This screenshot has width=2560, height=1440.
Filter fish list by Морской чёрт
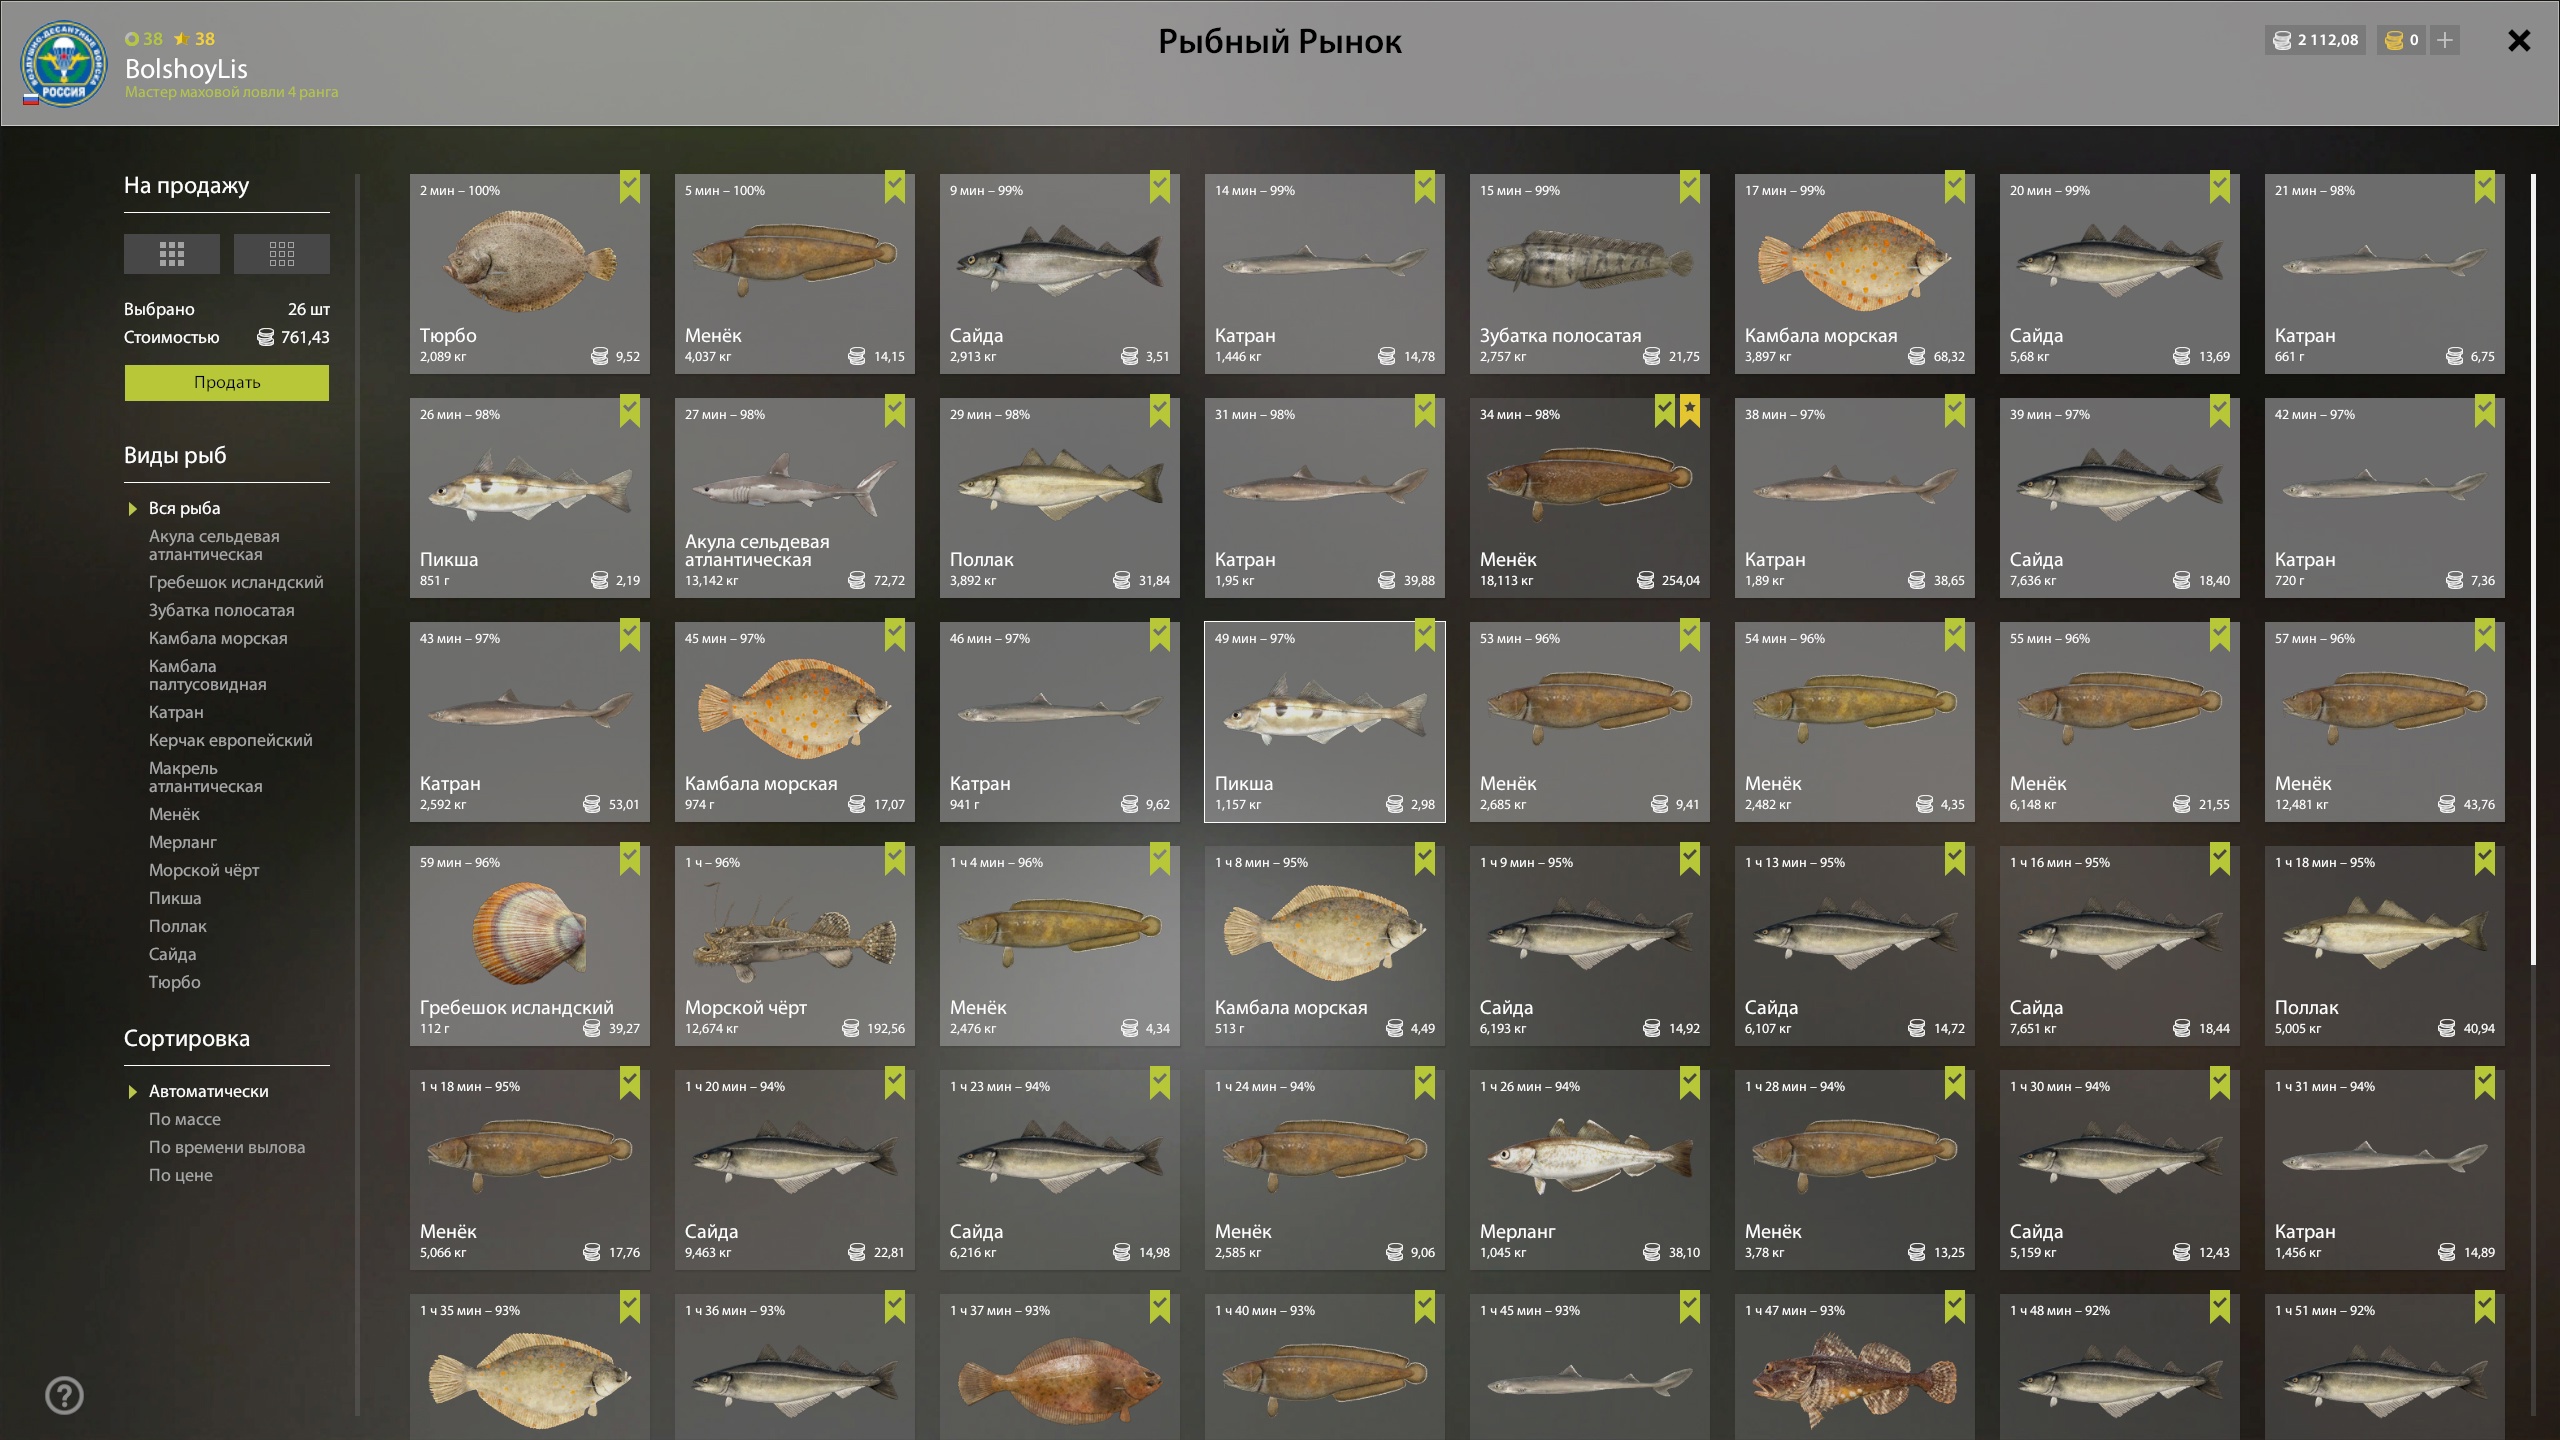click(204, 870)
